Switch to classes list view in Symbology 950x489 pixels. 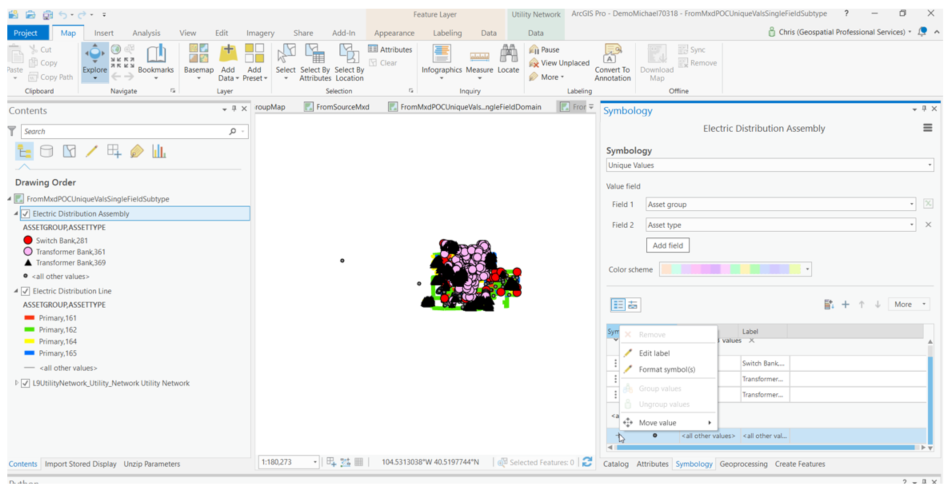[x=618, y=305]
